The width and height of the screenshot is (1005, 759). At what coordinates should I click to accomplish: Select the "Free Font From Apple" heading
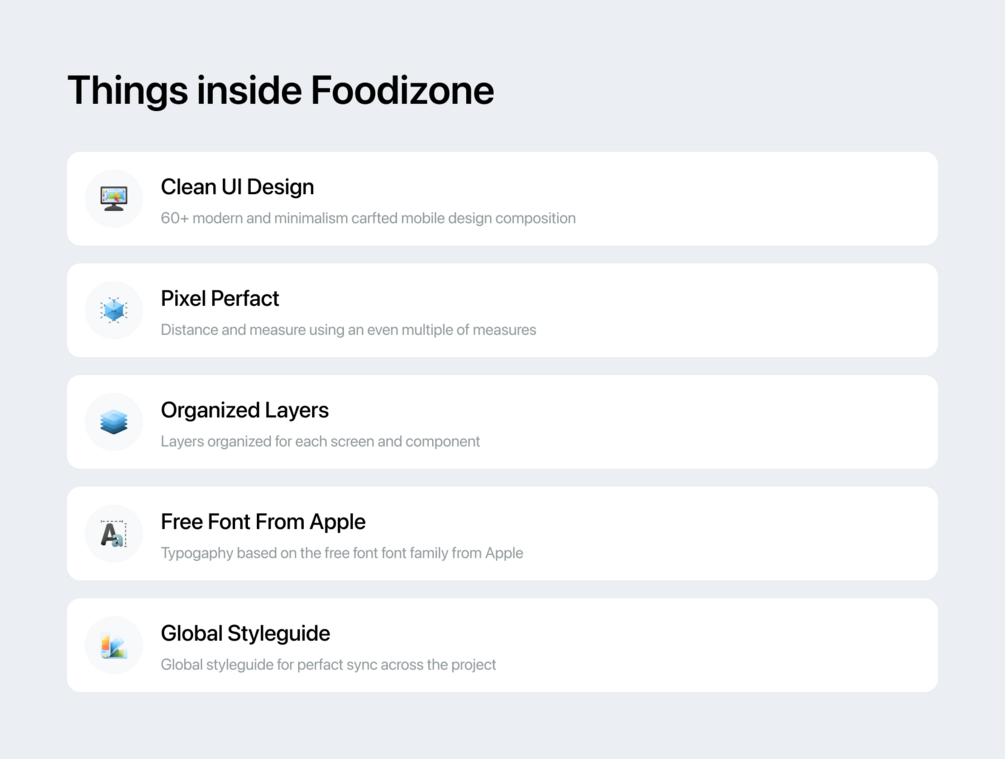click(263, 522)
